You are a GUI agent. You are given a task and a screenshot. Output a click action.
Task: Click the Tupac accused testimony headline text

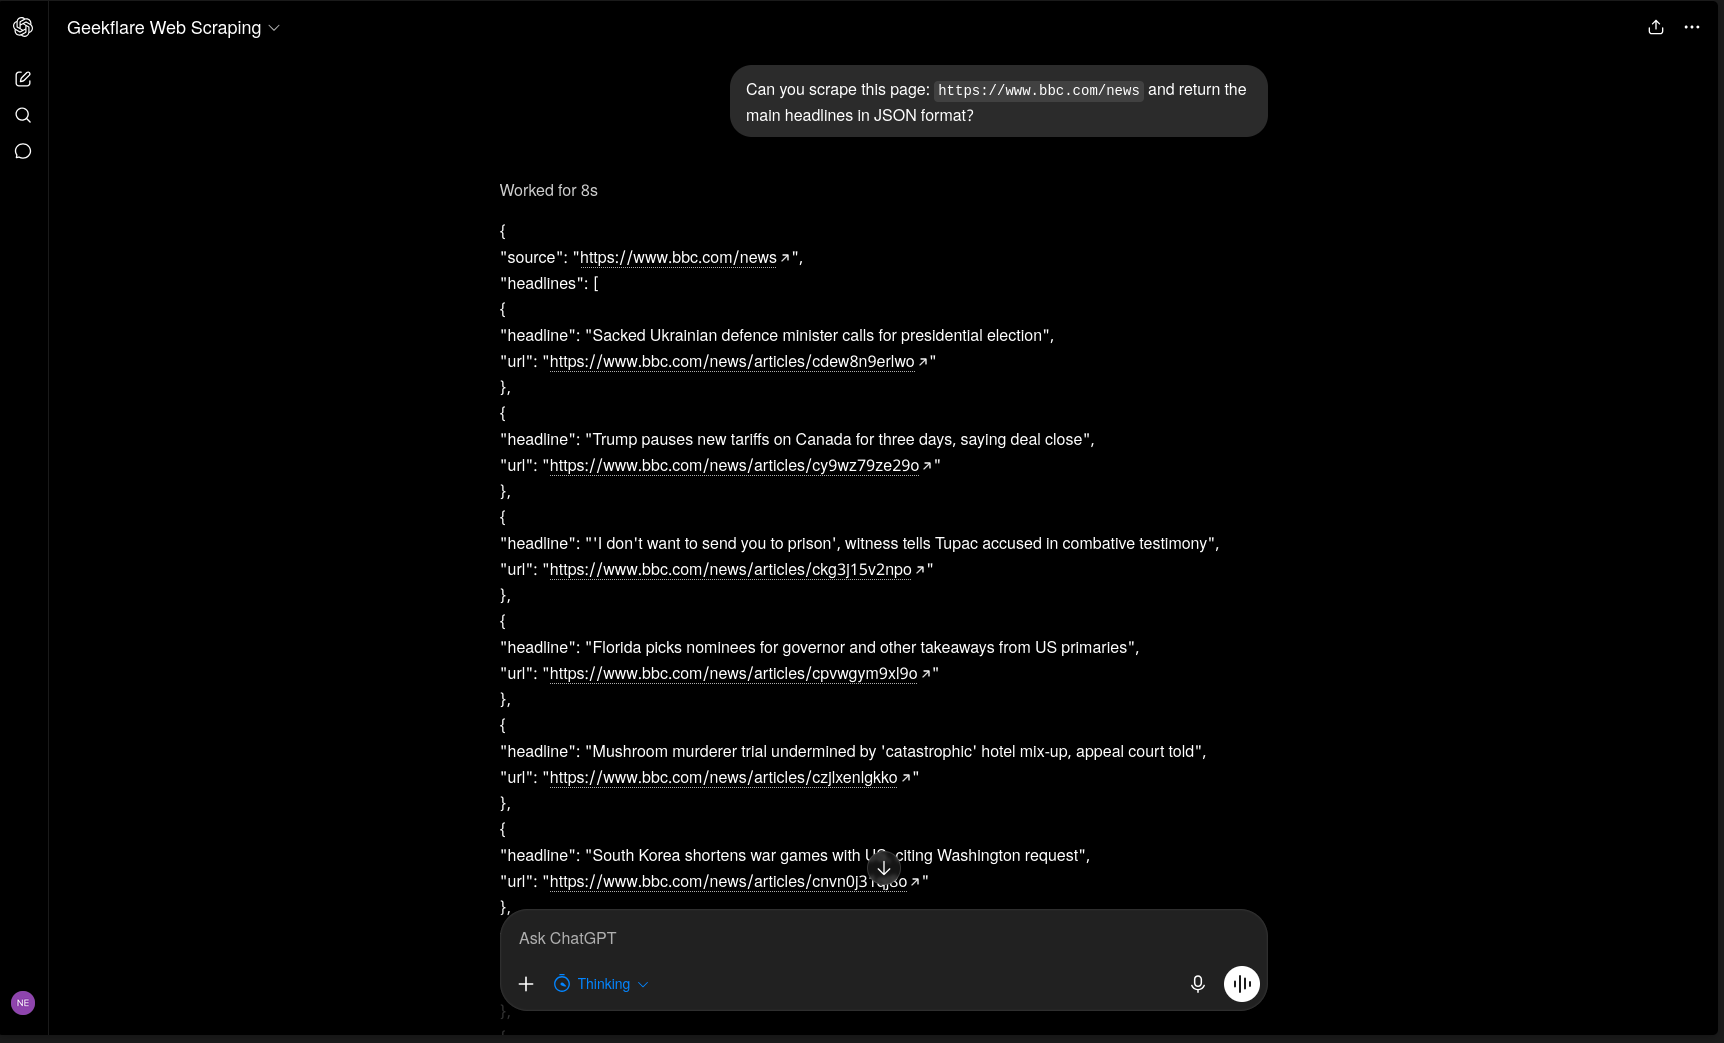(900, 543)
